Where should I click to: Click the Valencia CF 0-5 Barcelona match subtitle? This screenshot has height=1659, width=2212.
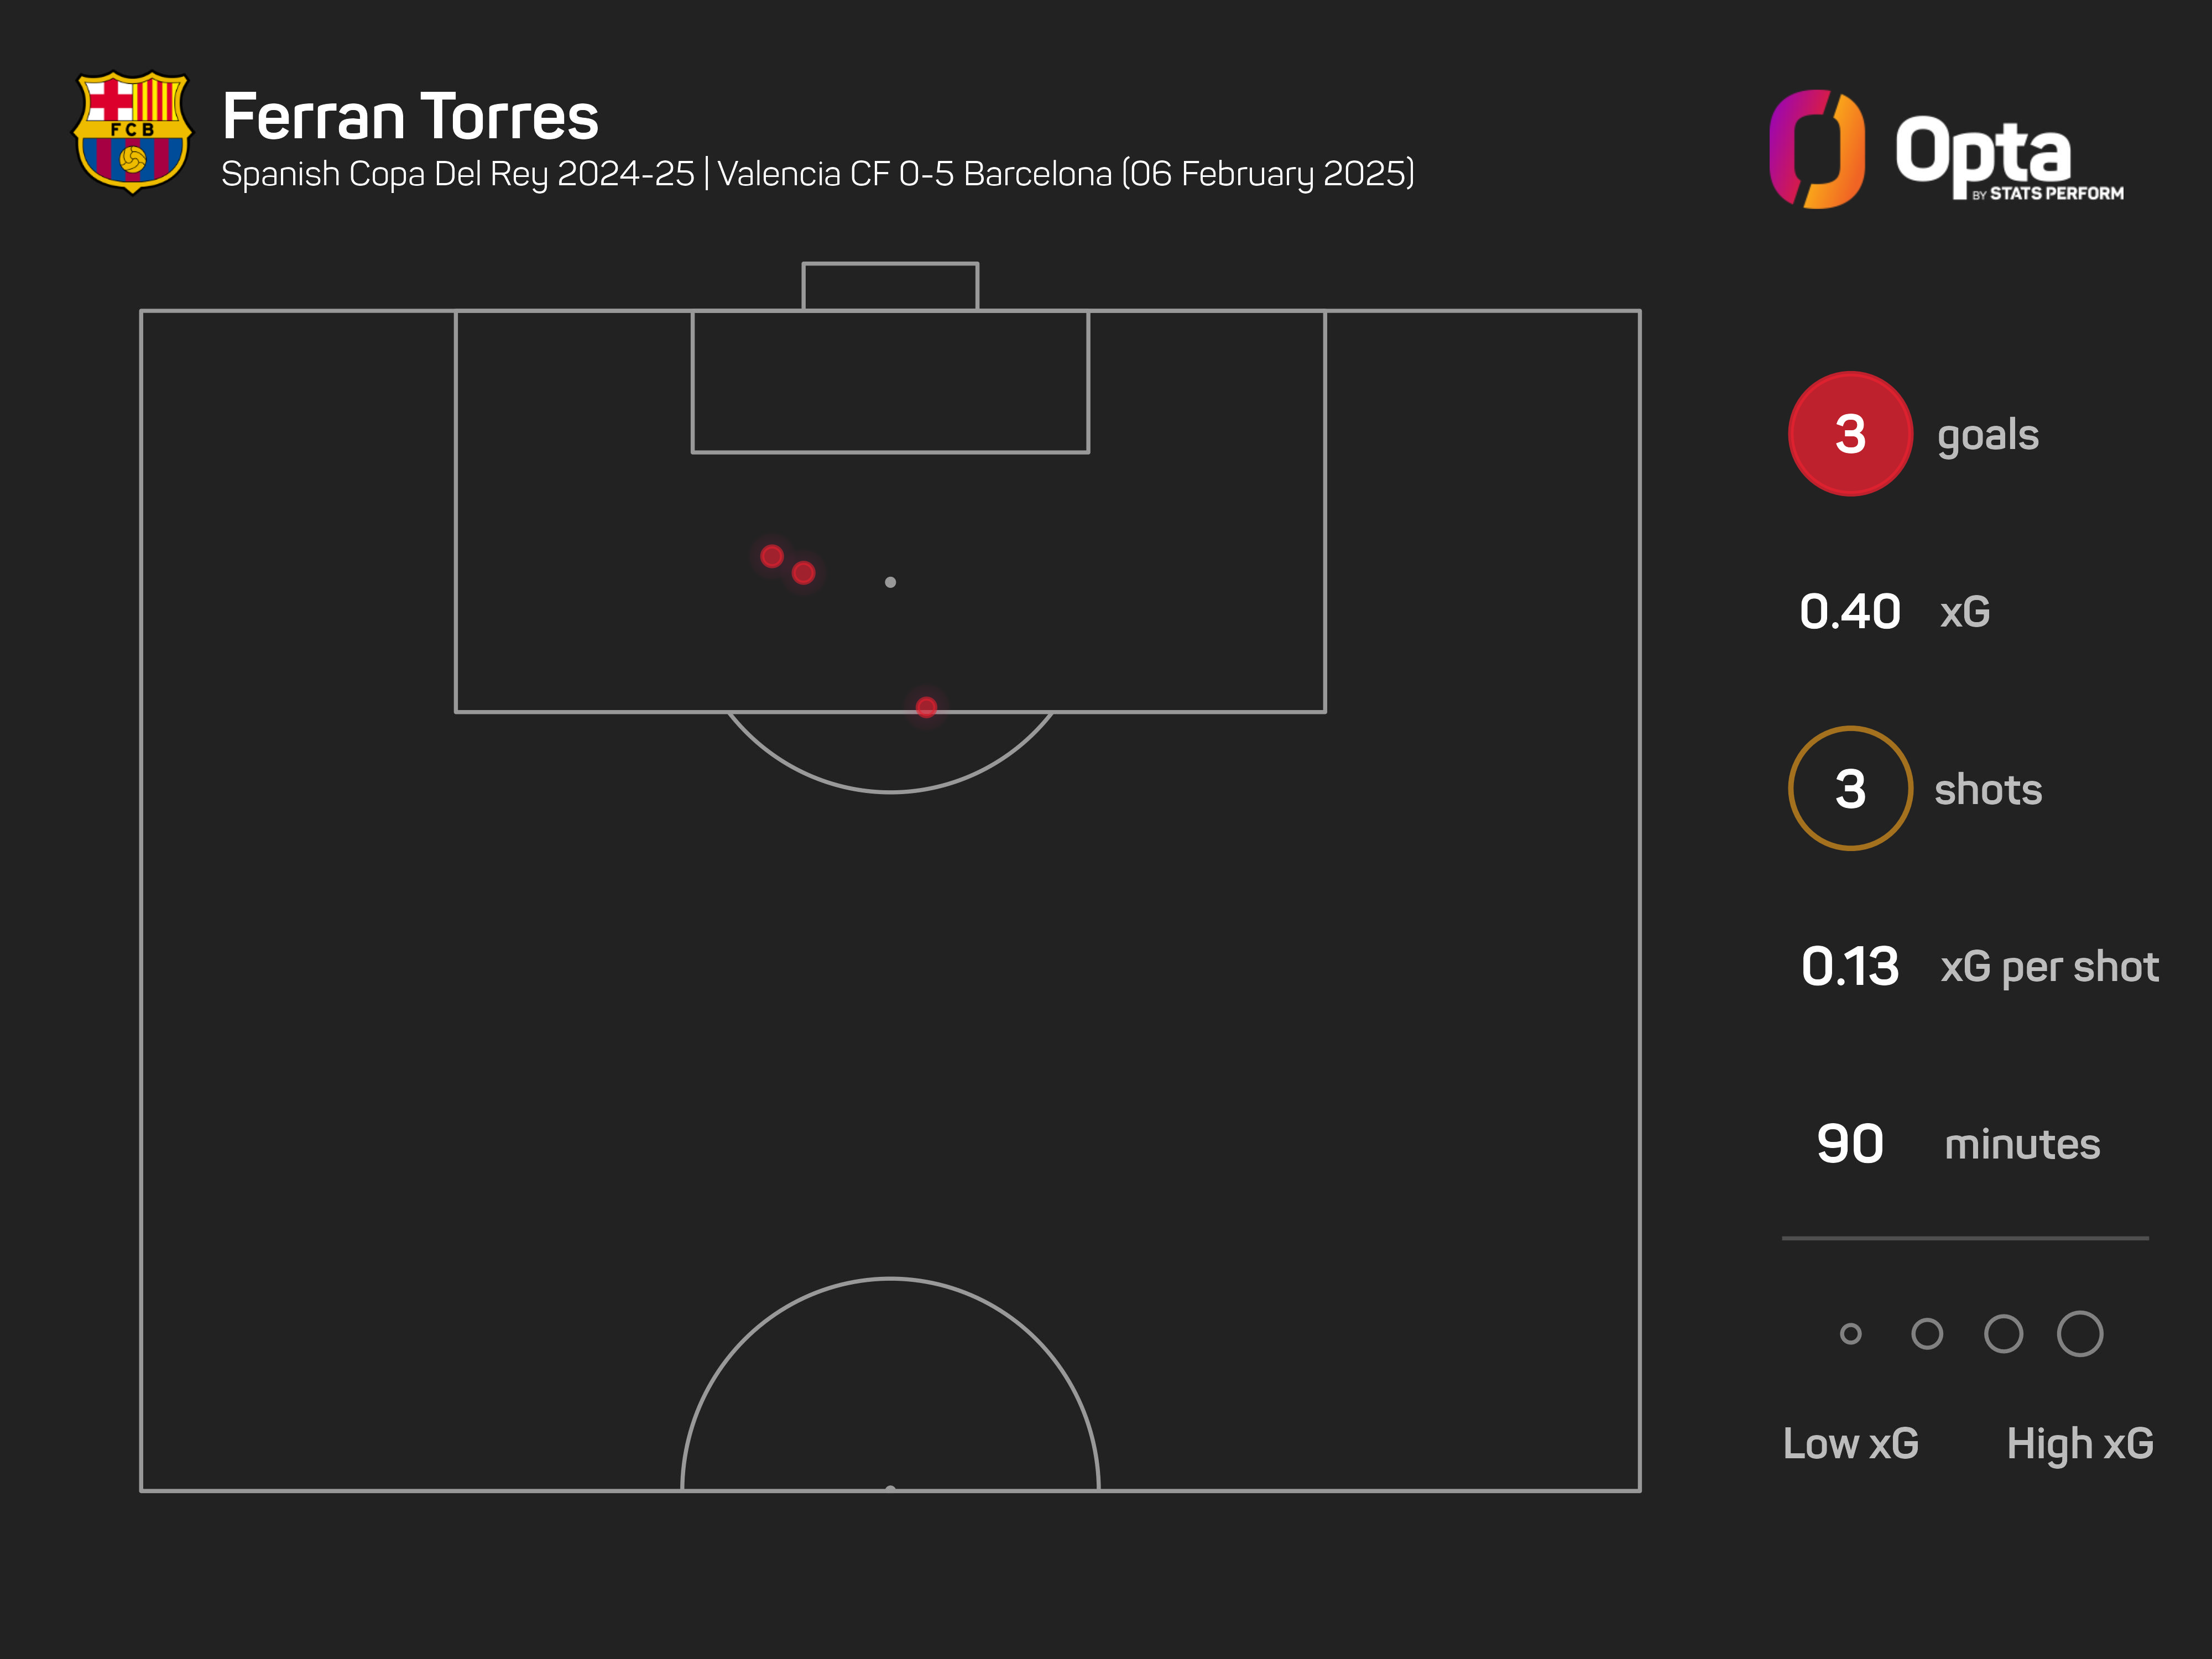pyautogui.click(x=1065, y=174)
